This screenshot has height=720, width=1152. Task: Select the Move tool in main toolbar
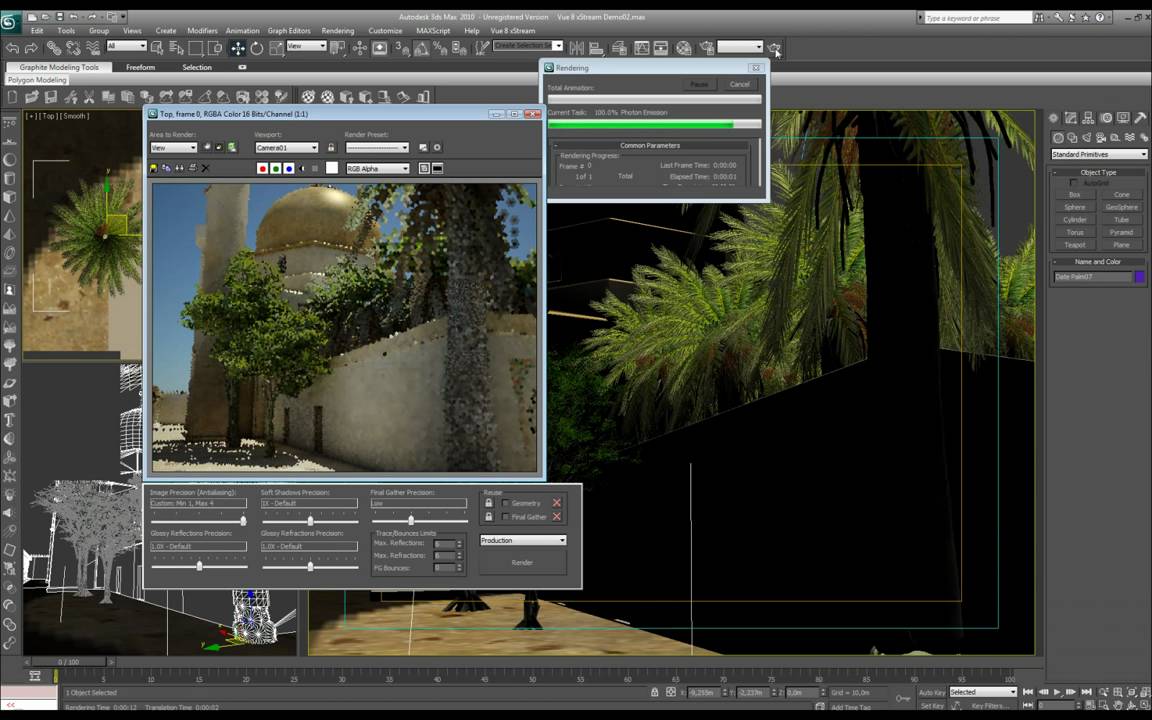point(237,48)
